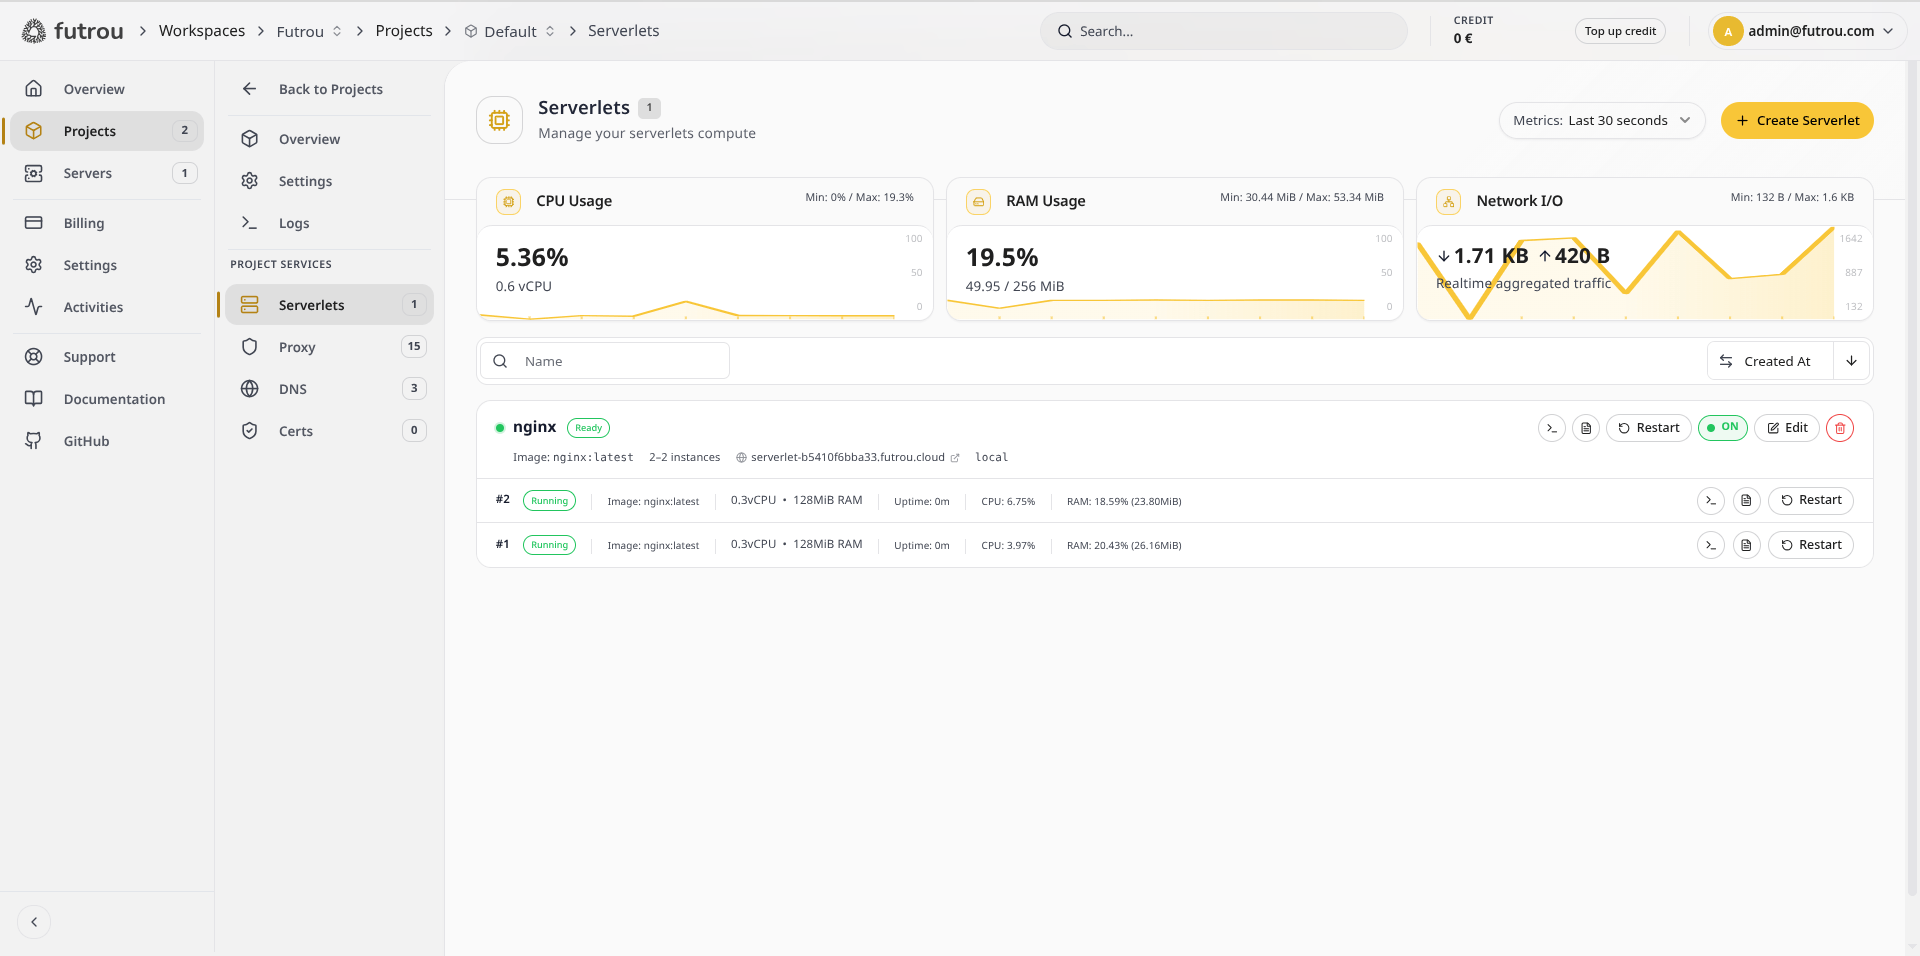
Task: Toggle nginx serverlet ON switch
Action: coord(1723,428)
